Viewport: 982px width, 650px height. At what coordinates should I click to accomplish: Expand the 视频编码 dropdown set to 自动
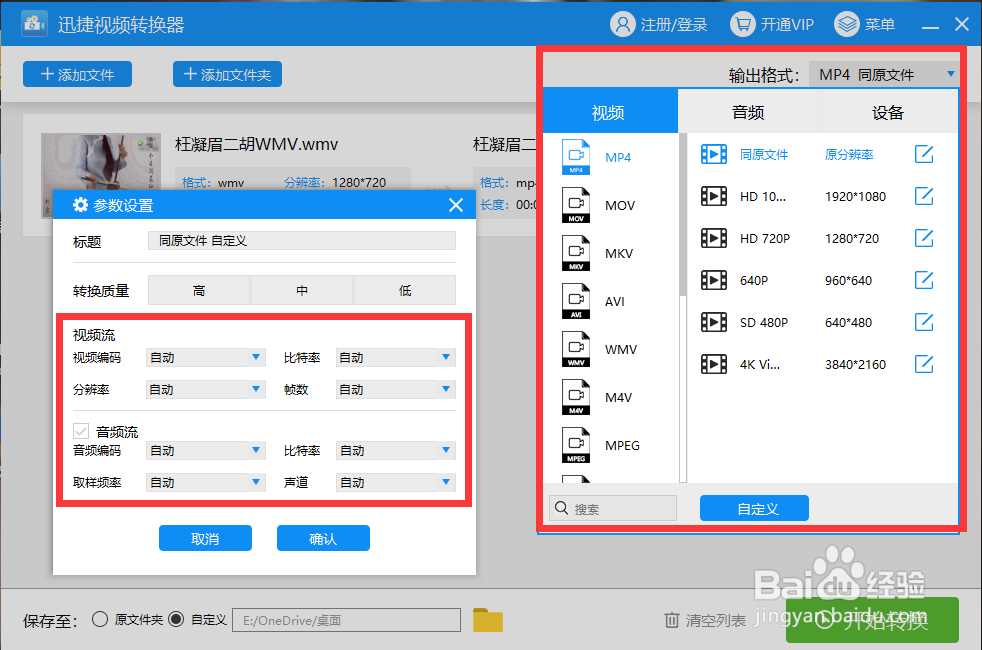tap(205, 357)
